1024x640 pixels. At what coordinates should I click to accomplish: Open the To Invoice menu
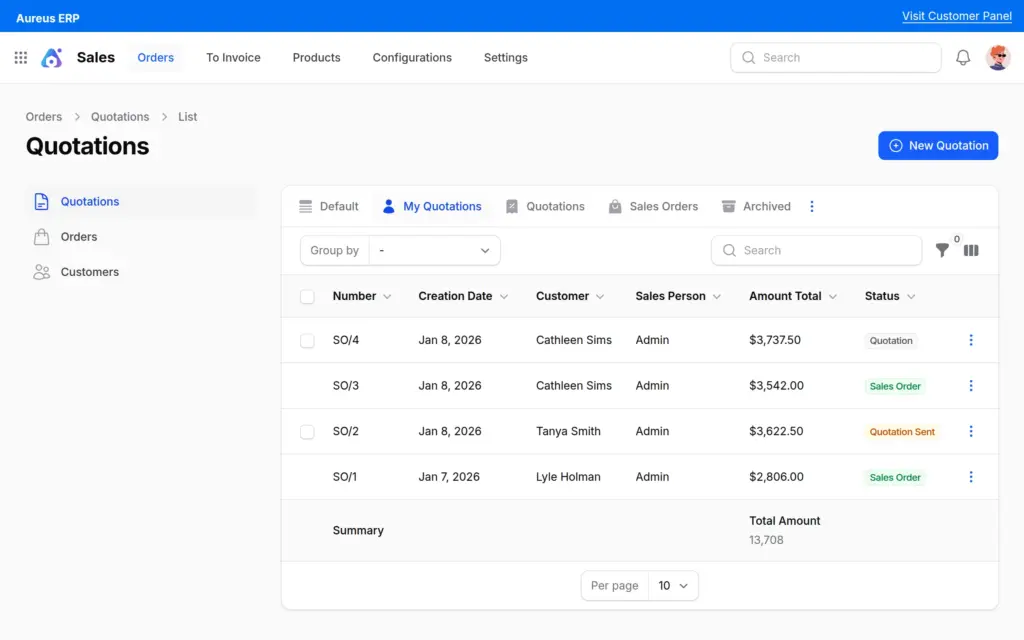tap(233, 58)
